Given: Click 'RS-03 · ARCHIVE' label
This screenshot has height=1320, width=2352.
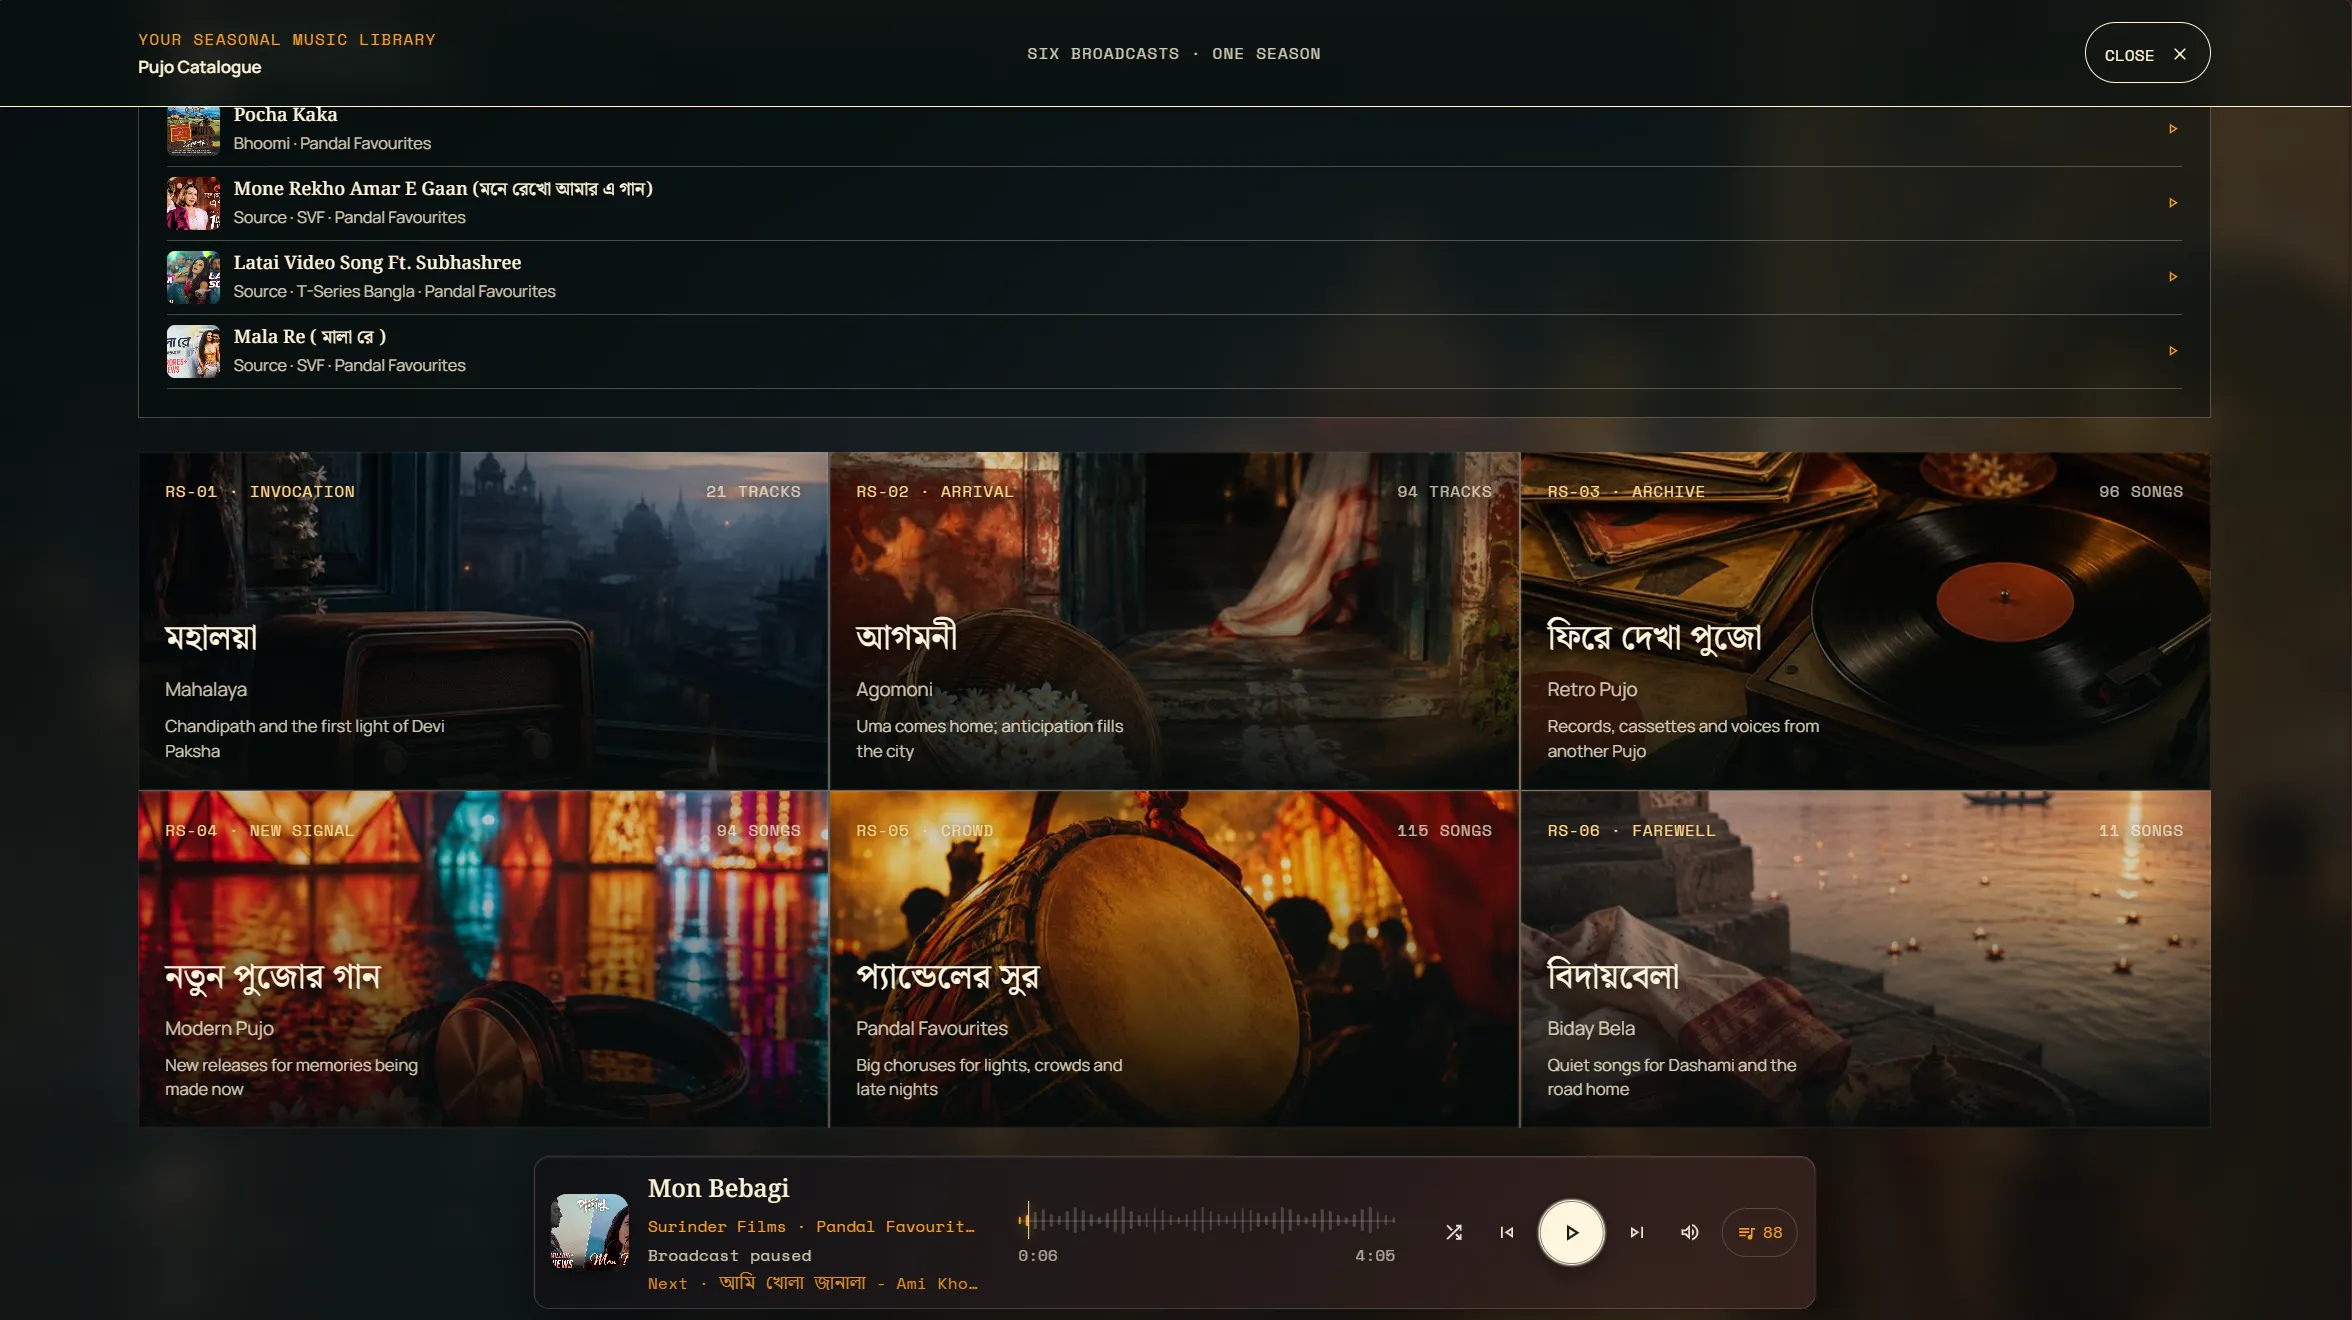Looking at the screenshot, I should (x=1626, y=492).
